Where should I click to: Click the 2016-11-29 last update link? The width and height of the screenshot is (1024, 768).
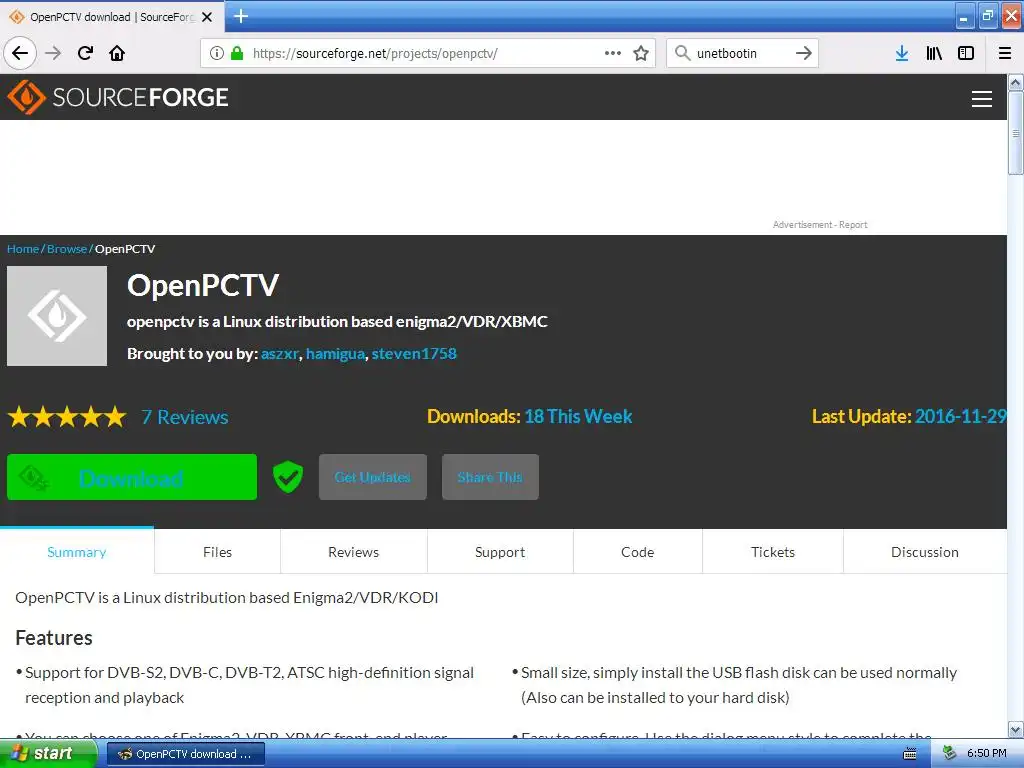(960, 417)
